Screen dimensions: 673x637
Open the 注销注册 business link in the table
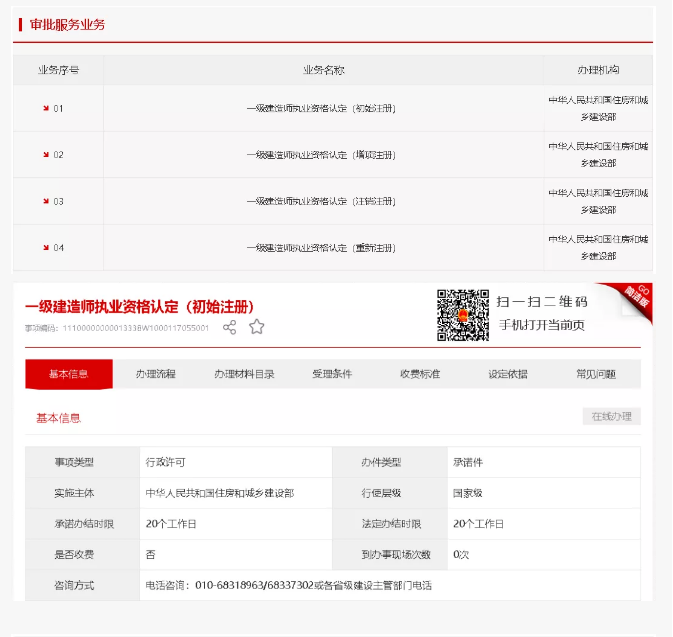point(321,201)
